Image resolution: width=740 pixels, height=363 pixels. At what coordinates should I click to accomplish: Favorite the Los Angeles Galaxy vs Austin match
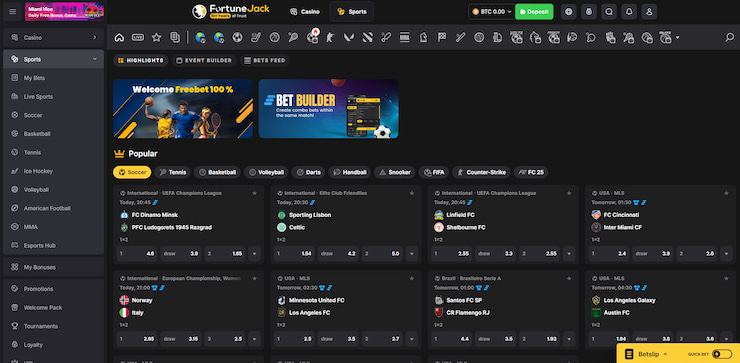726,279
